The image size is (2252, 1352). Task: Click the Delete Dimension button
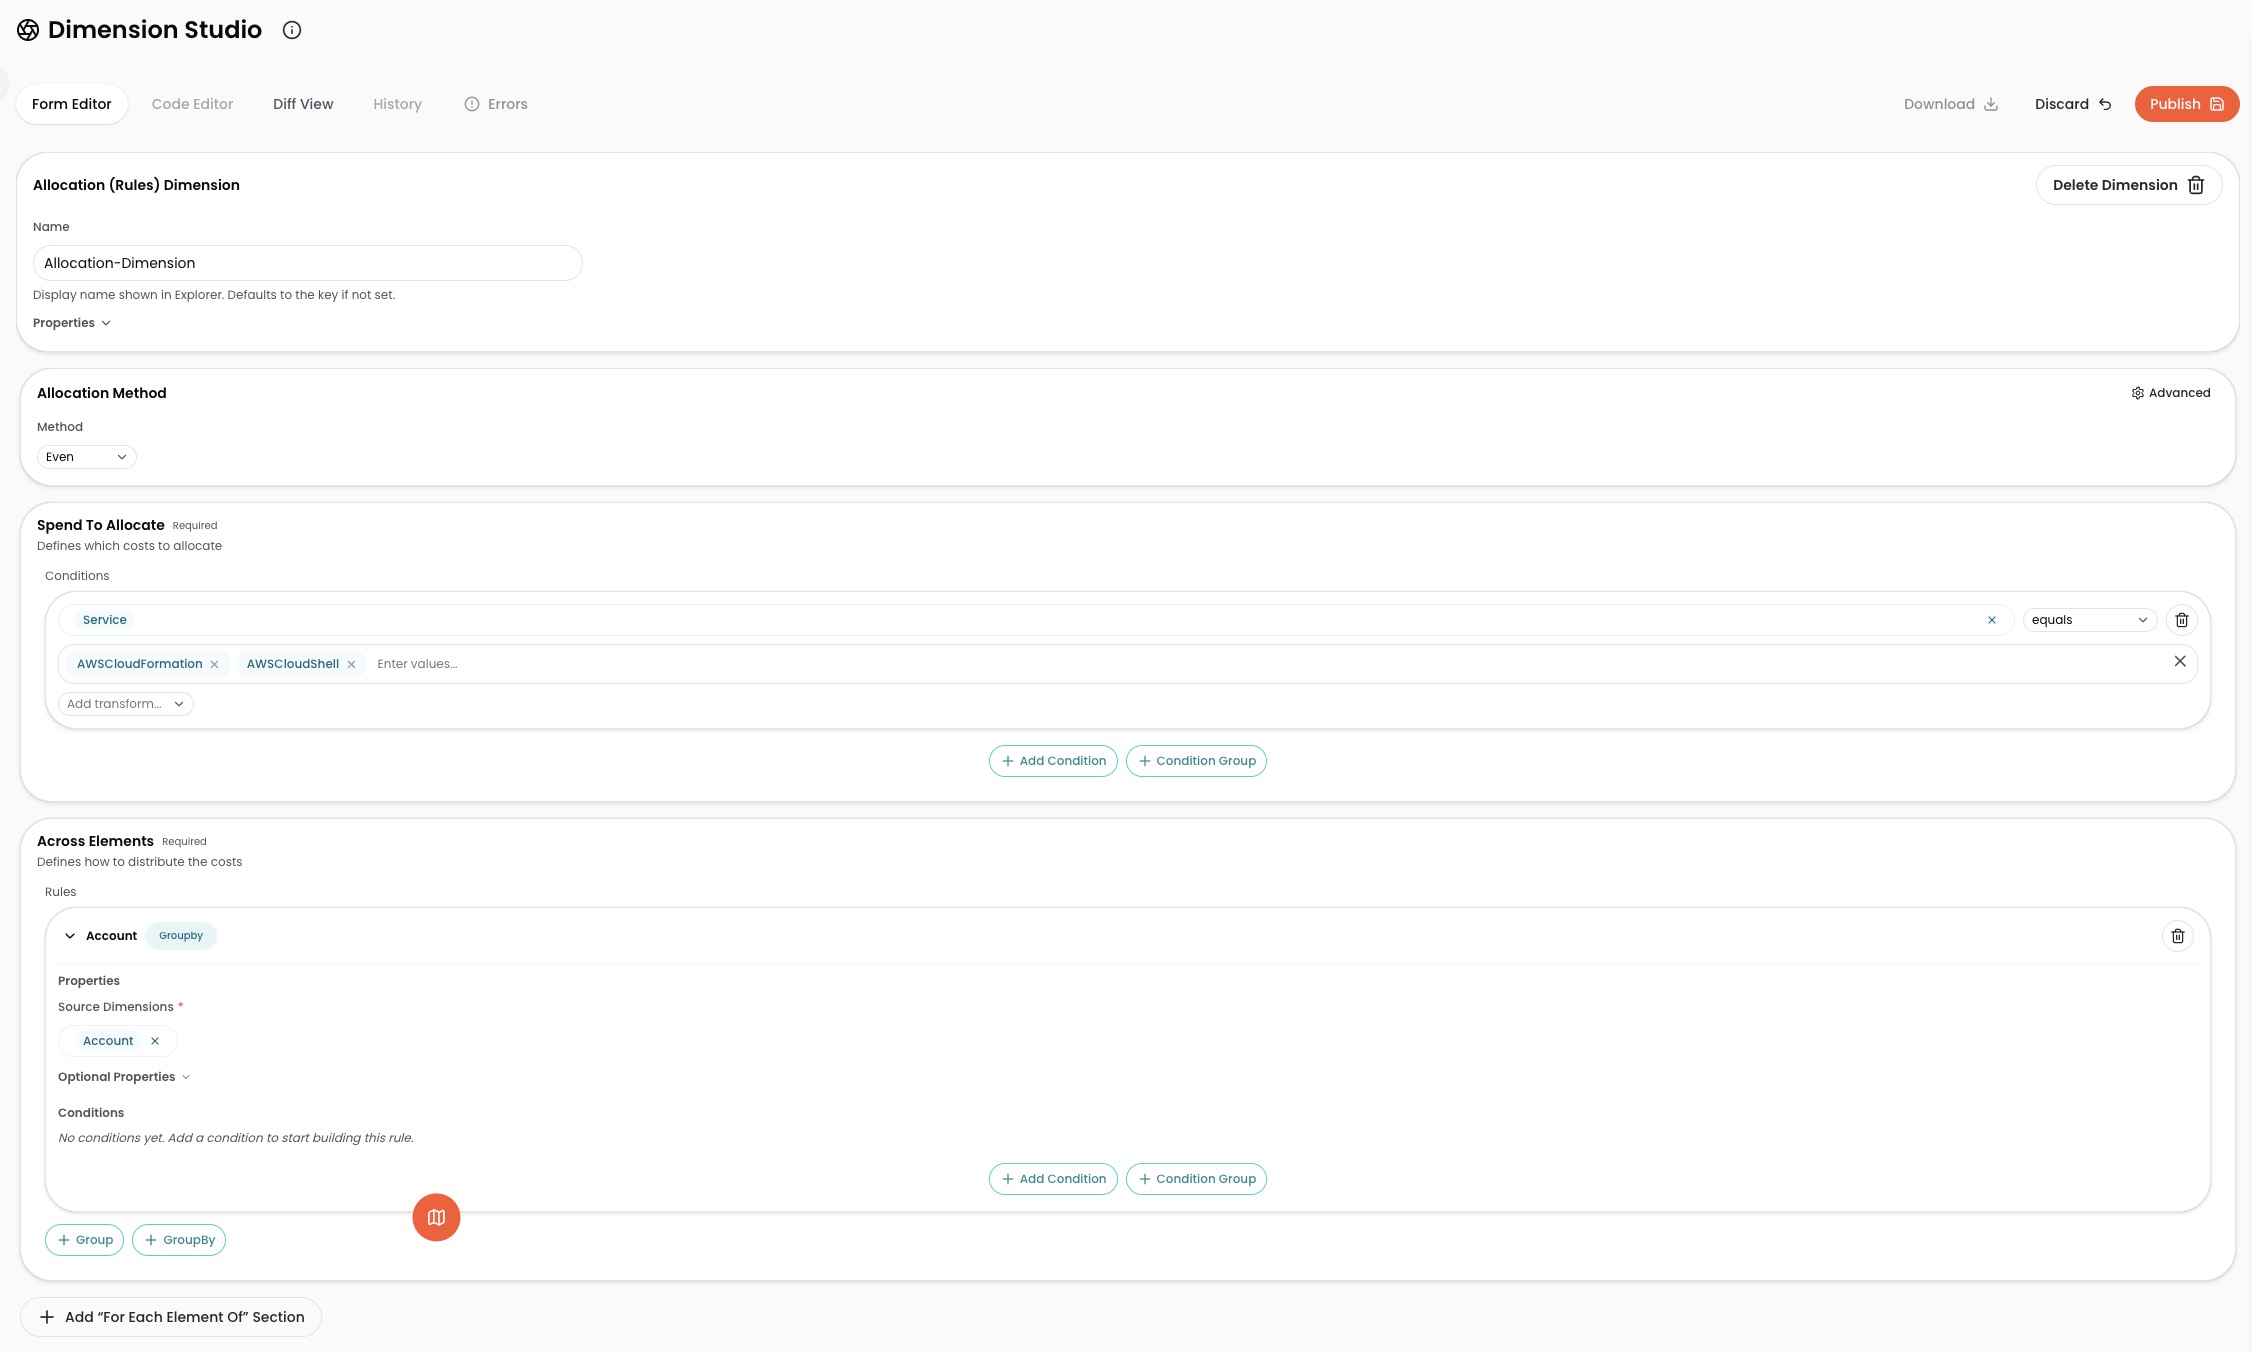pos(2129,185)
